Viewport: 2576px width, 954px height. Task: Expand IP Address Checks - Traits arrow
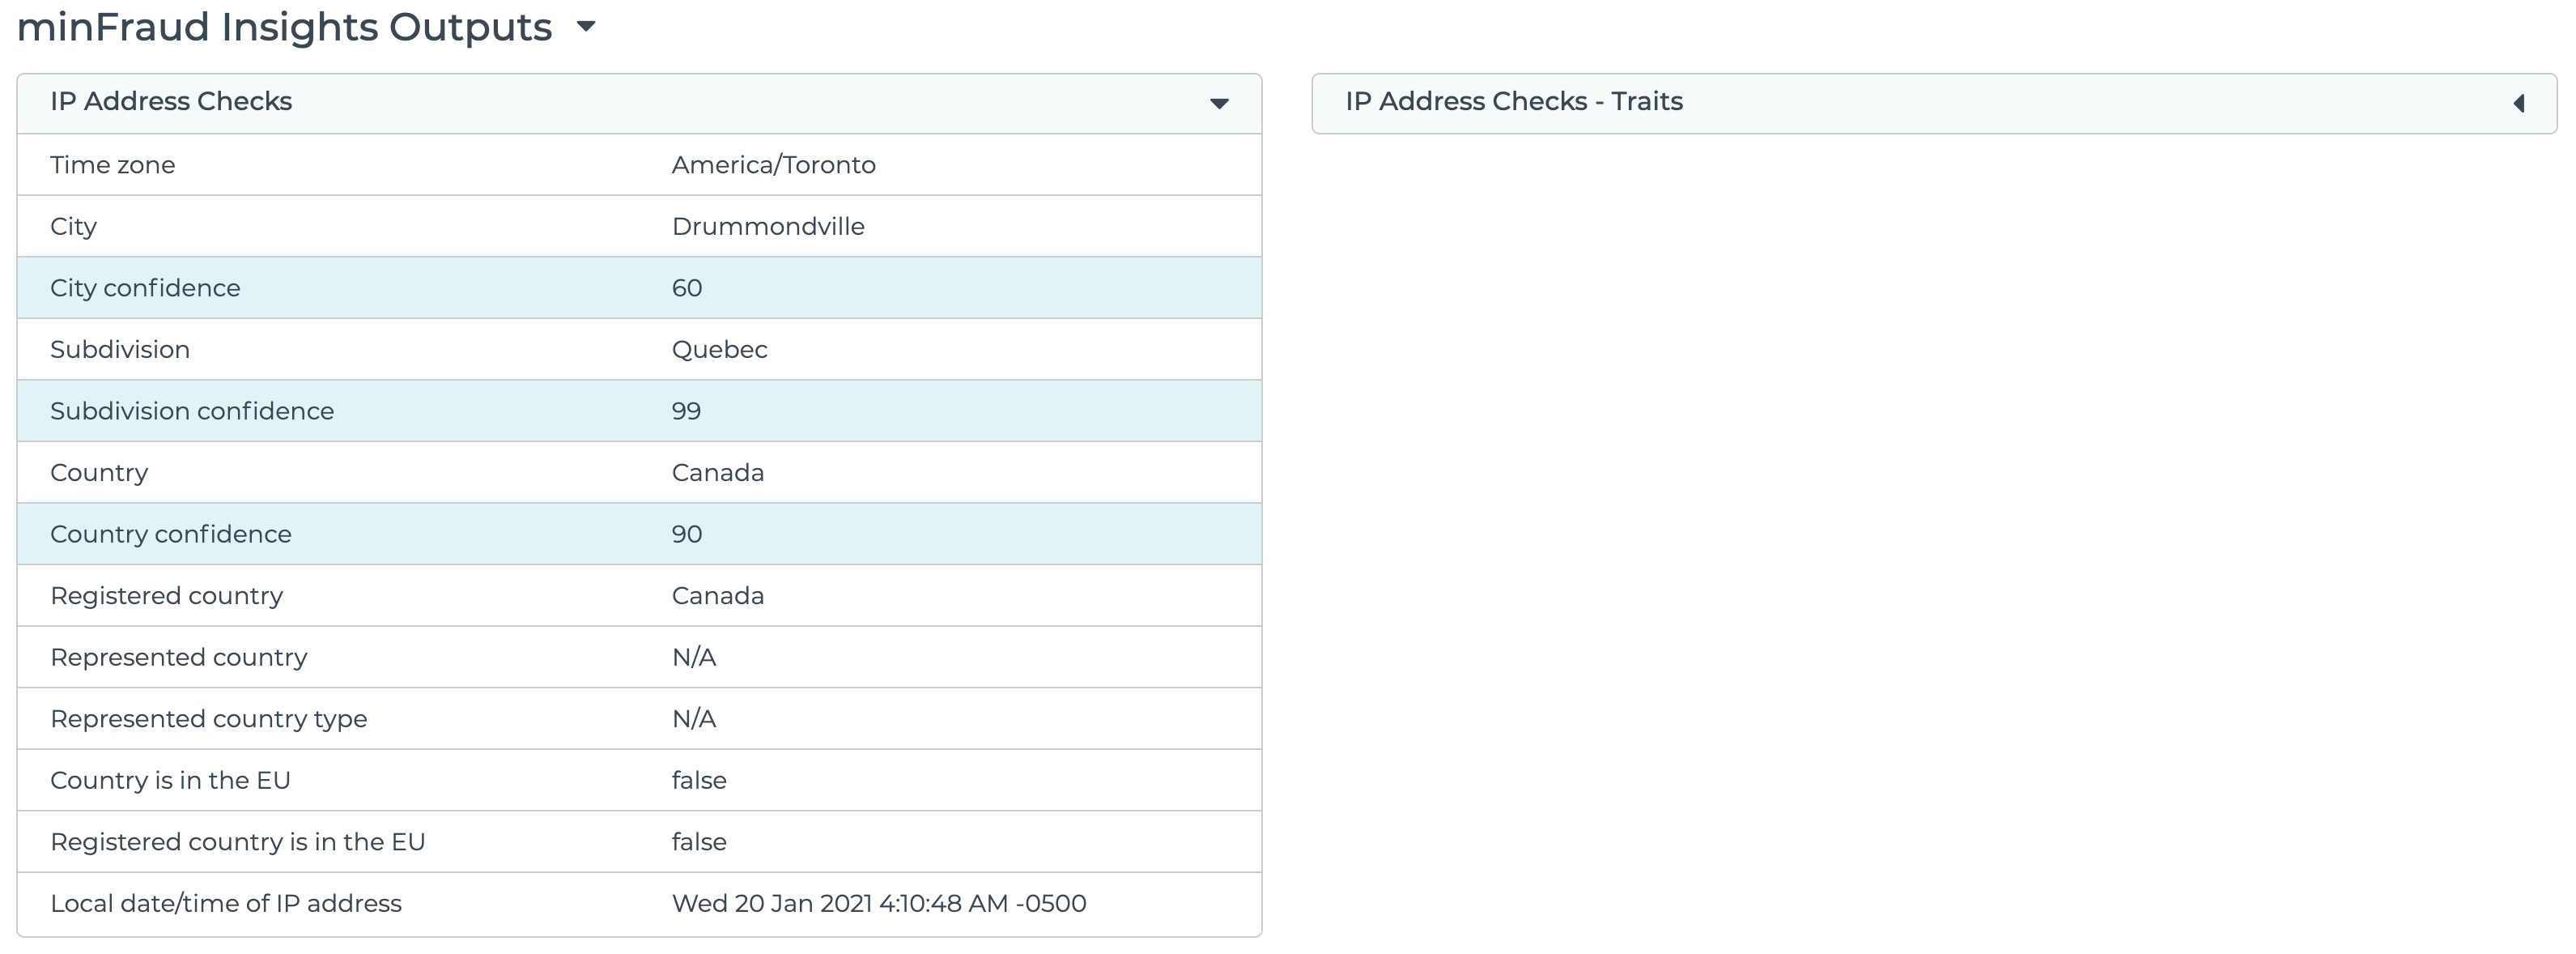pyautogui.click(x=2519, y=103)
